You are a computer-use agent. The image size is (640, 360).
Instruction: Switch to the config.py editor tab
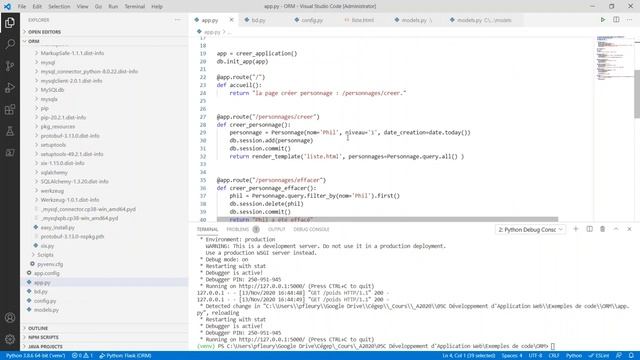312,20
